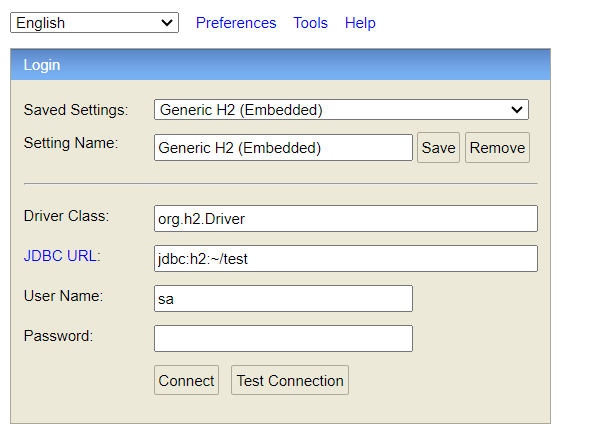Open the Preferences link
The height and width of the screenshot is (442, 602).
[x=236, y=23]
